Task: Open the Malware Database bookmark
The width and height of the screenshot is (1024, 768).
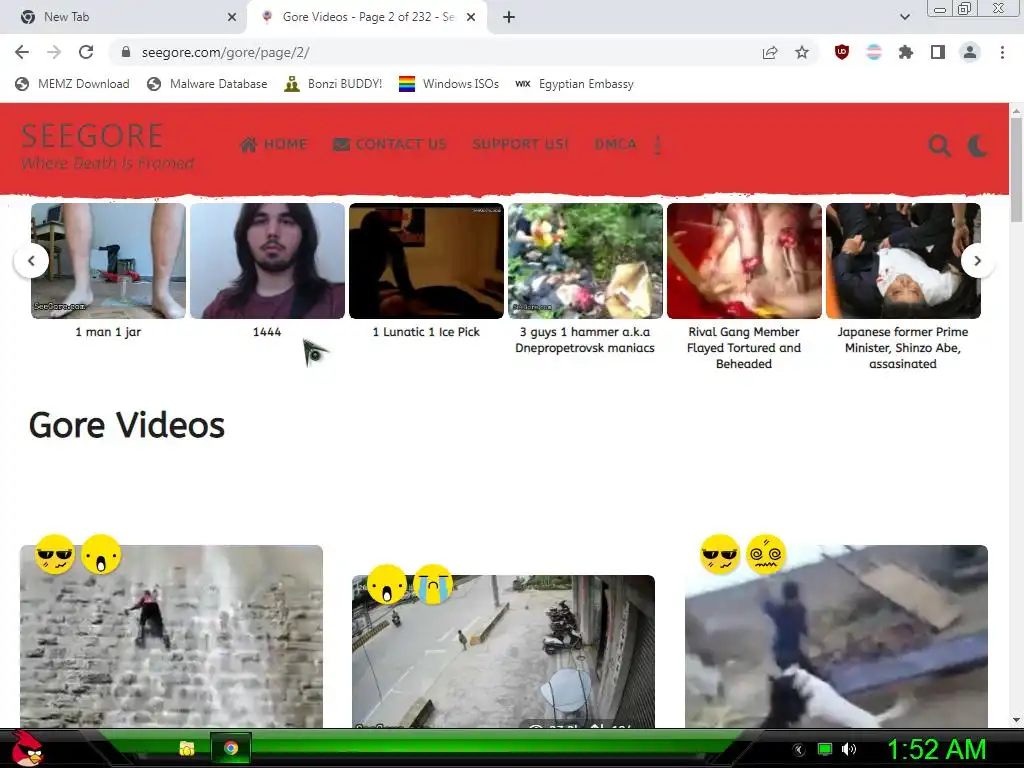Action: coord(207,84)
